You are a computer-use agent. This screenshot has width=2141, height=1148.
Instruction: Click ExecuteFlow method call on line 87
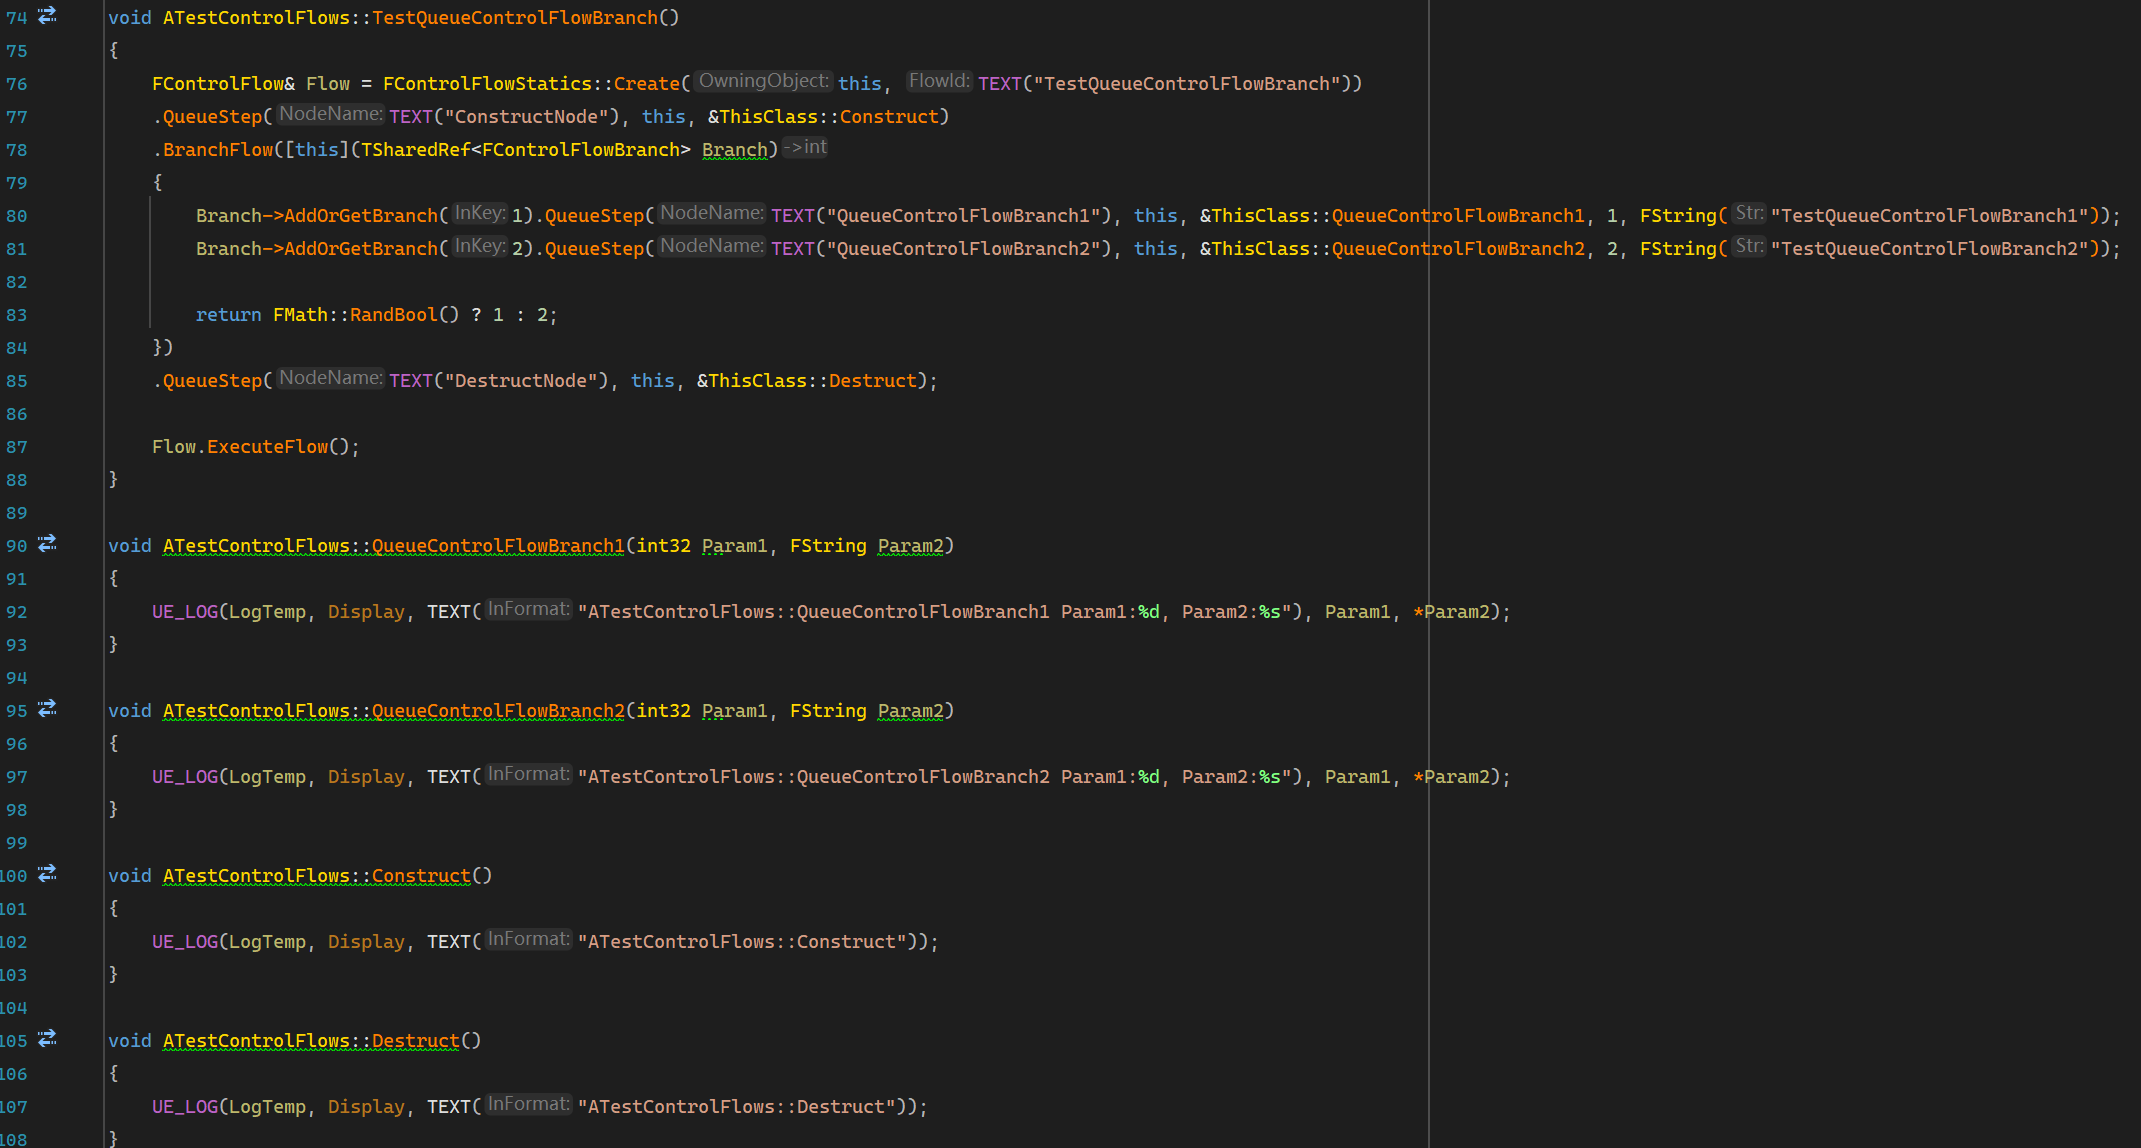[267, 447]
